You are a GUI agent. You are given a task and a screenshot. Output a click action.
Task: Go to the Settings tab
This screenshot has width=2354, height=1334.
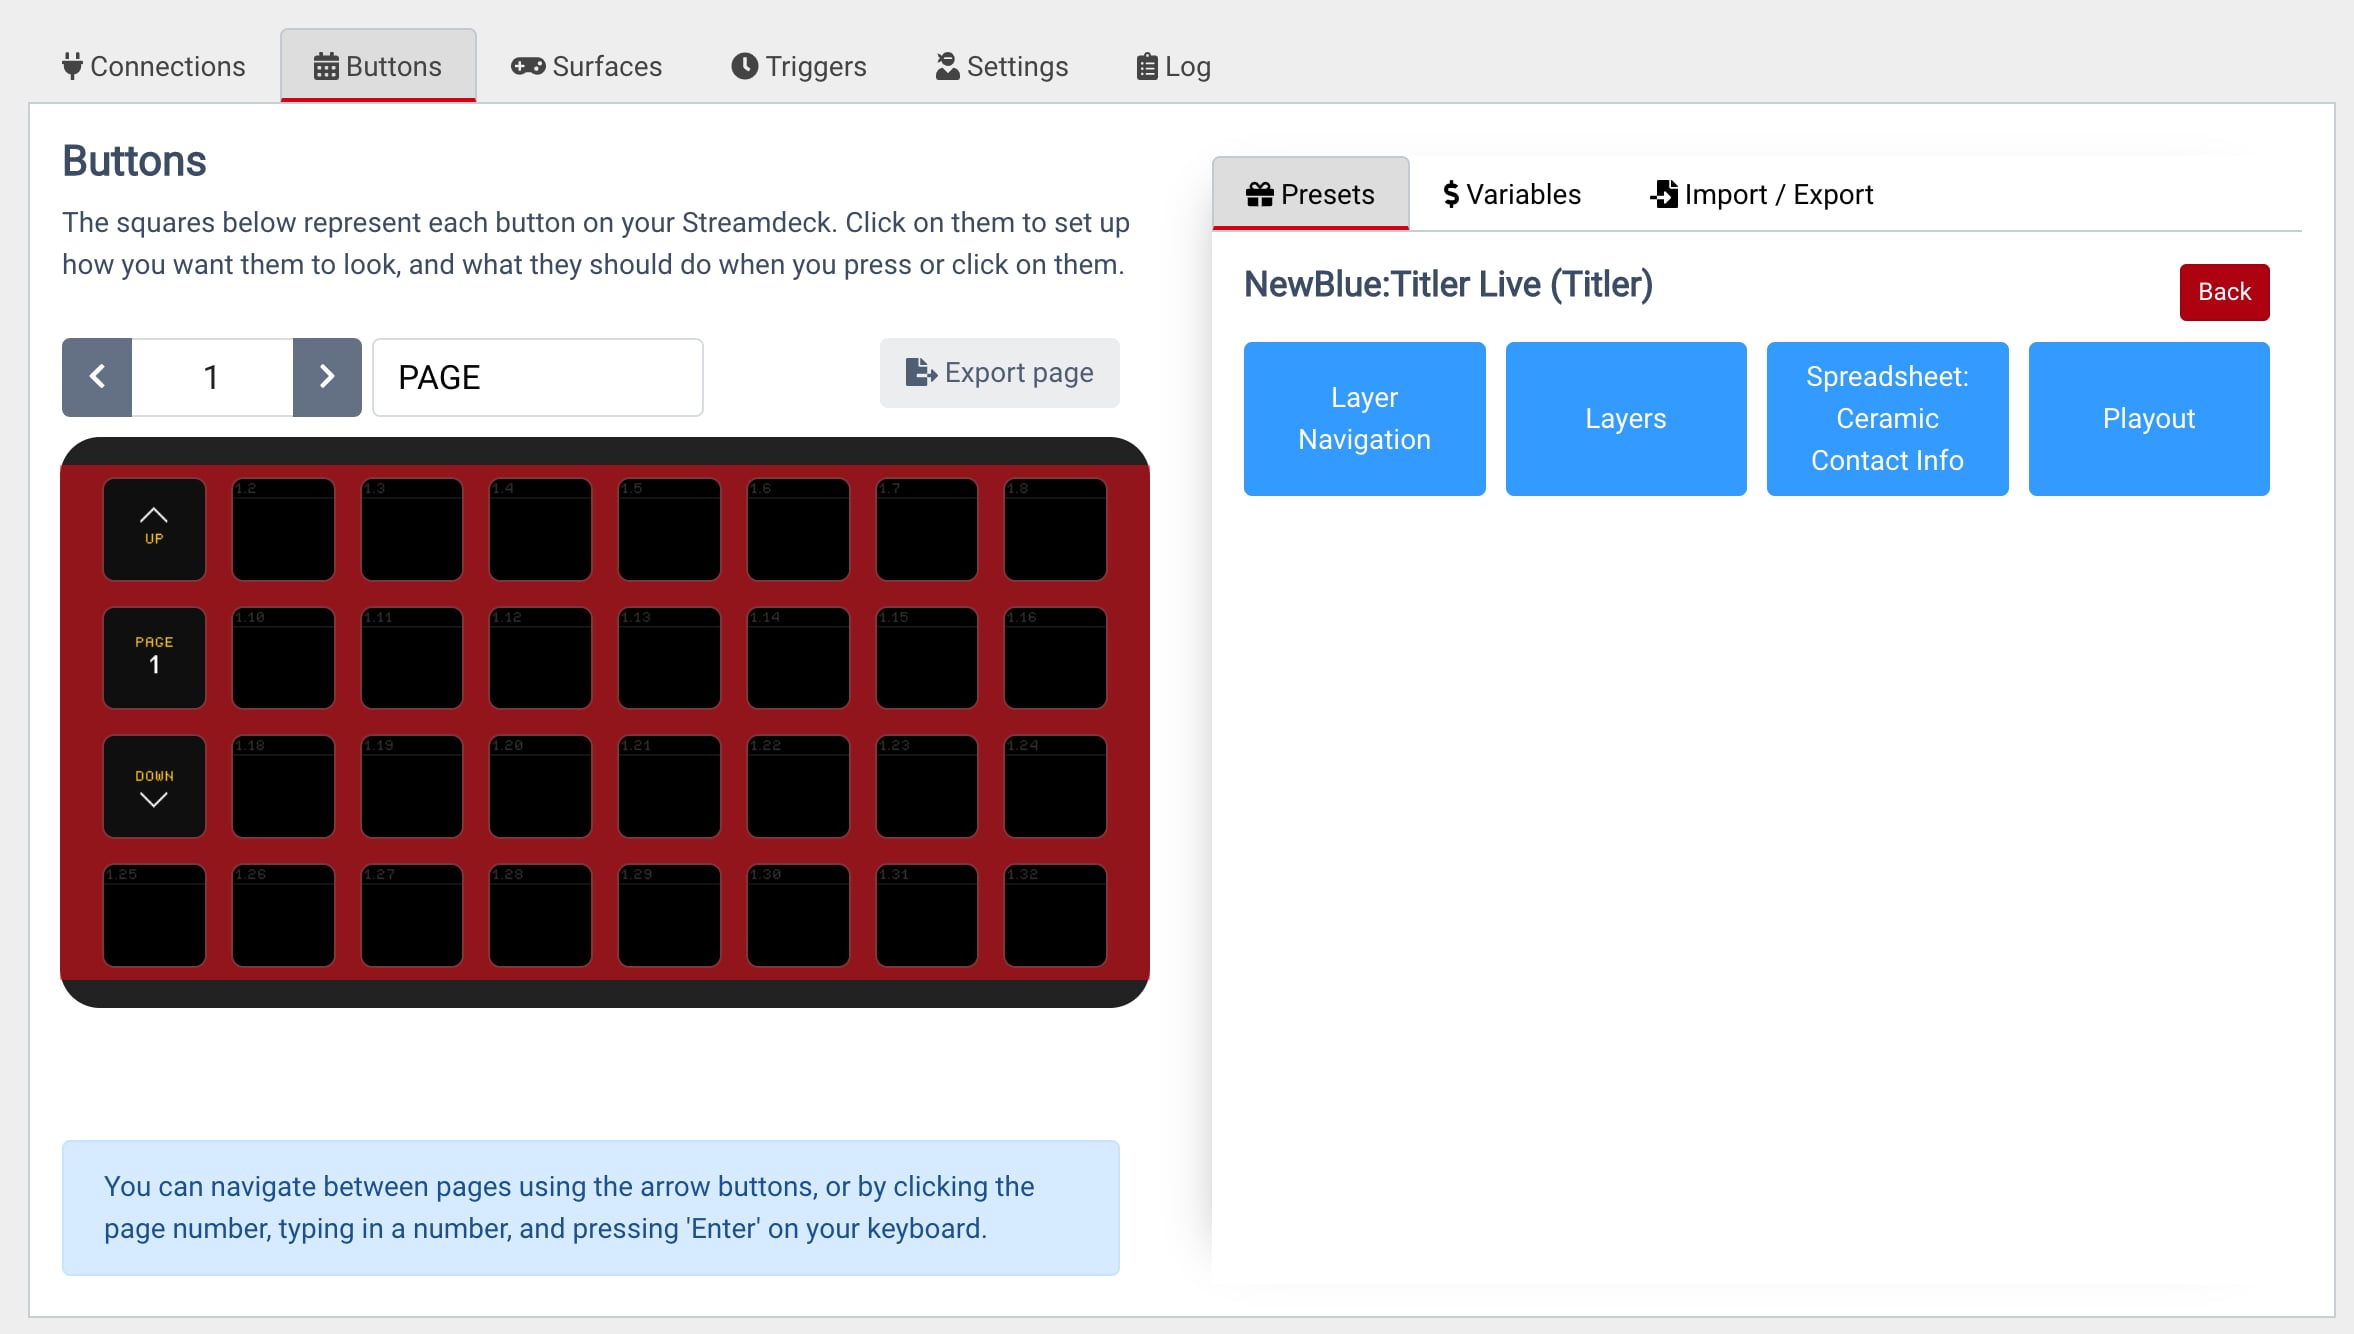tap(1002, 66)
